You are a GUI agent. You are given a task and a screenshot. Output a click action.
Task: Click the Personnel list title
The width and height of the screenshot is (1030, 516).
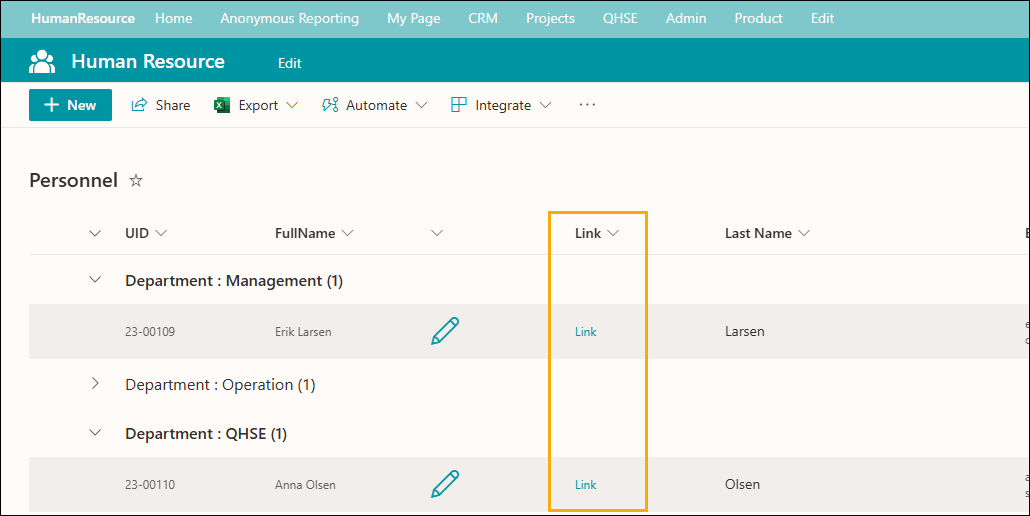(74, 181)
